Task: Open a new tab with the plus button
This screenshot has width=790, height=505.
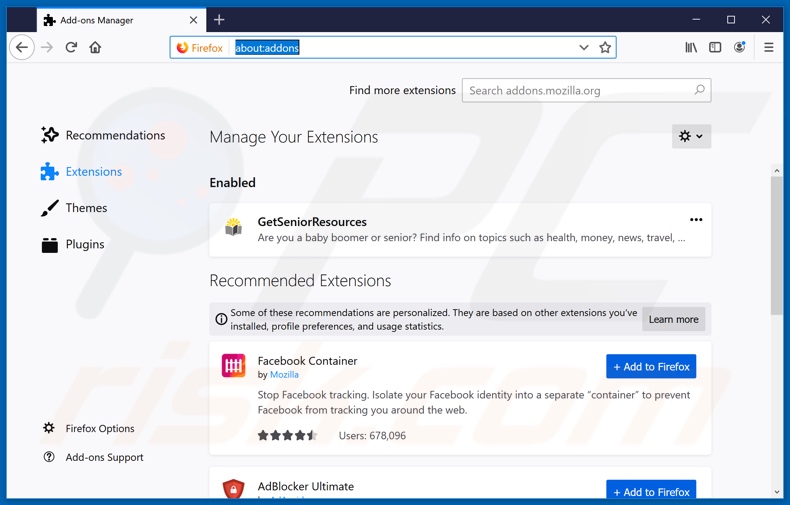Action: pos(219,20)
